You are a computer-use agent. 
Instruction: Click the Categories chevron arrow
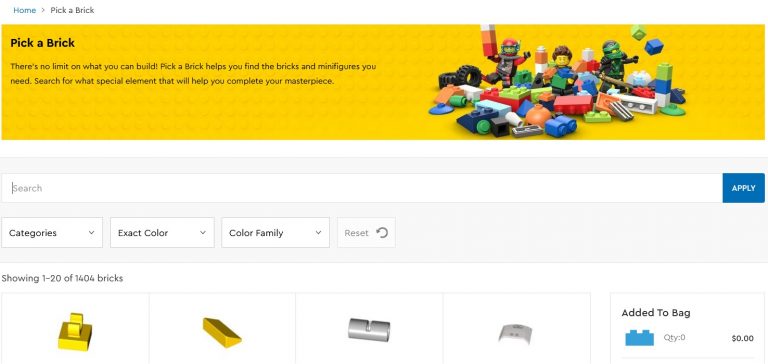tap(91, 233)
